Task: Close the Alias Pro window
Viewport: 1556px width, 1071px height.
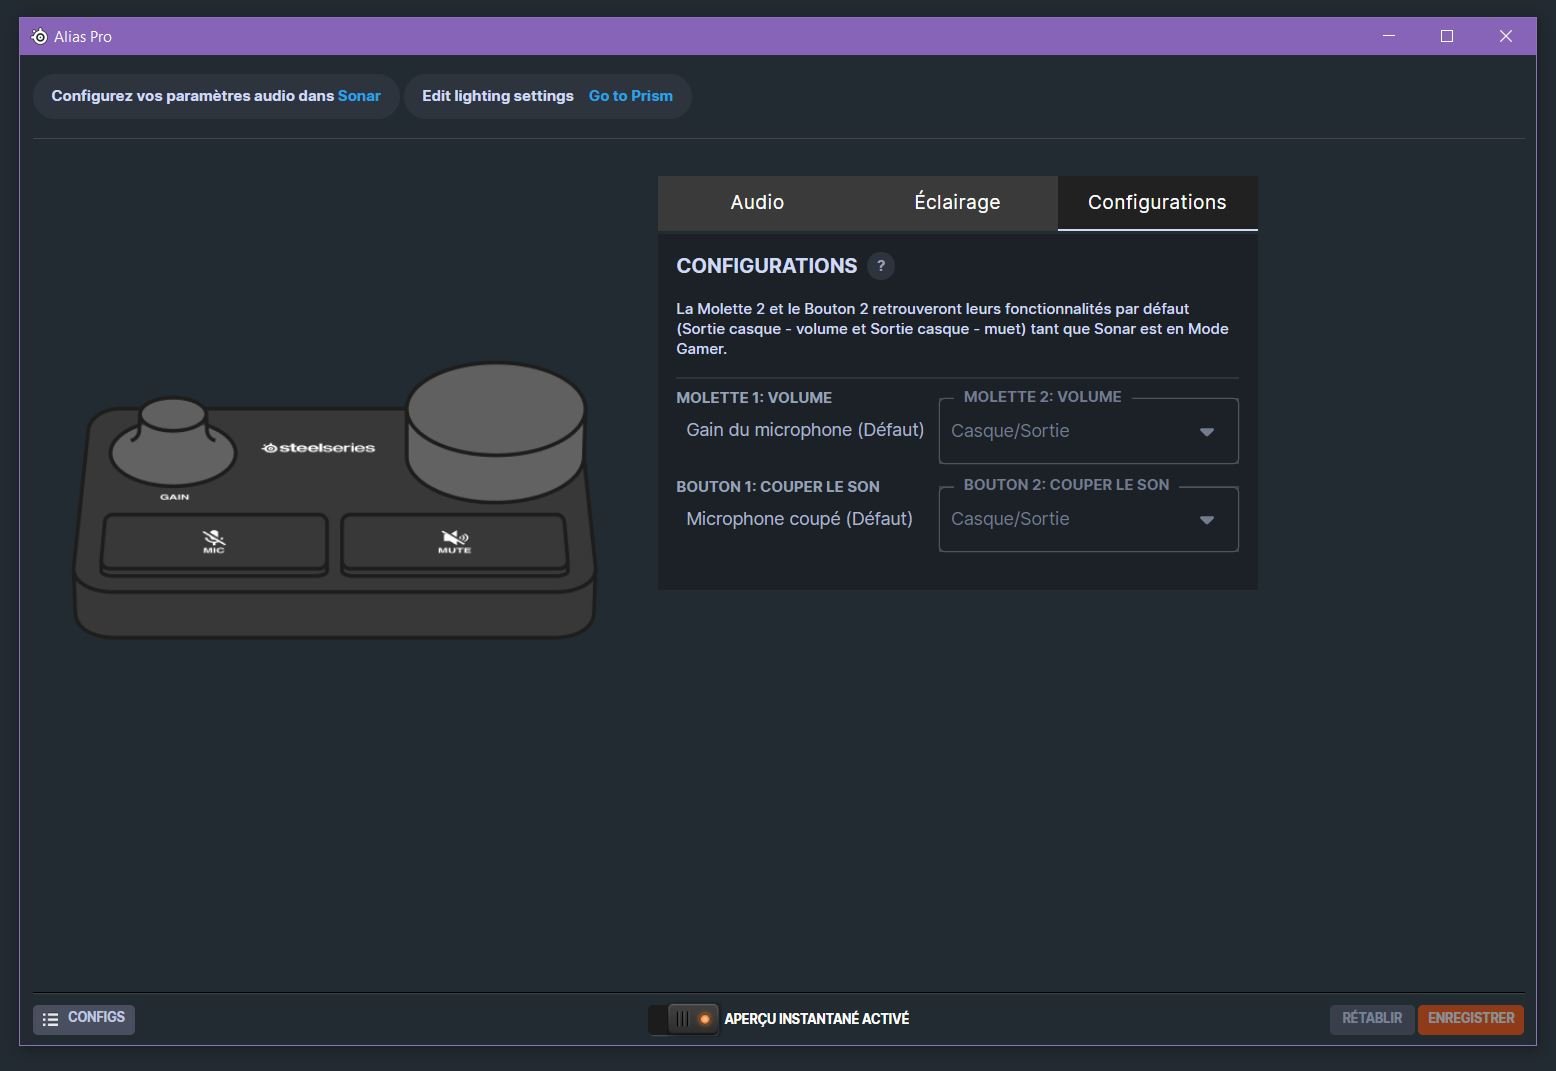Action: click(x=1506, y=36)
